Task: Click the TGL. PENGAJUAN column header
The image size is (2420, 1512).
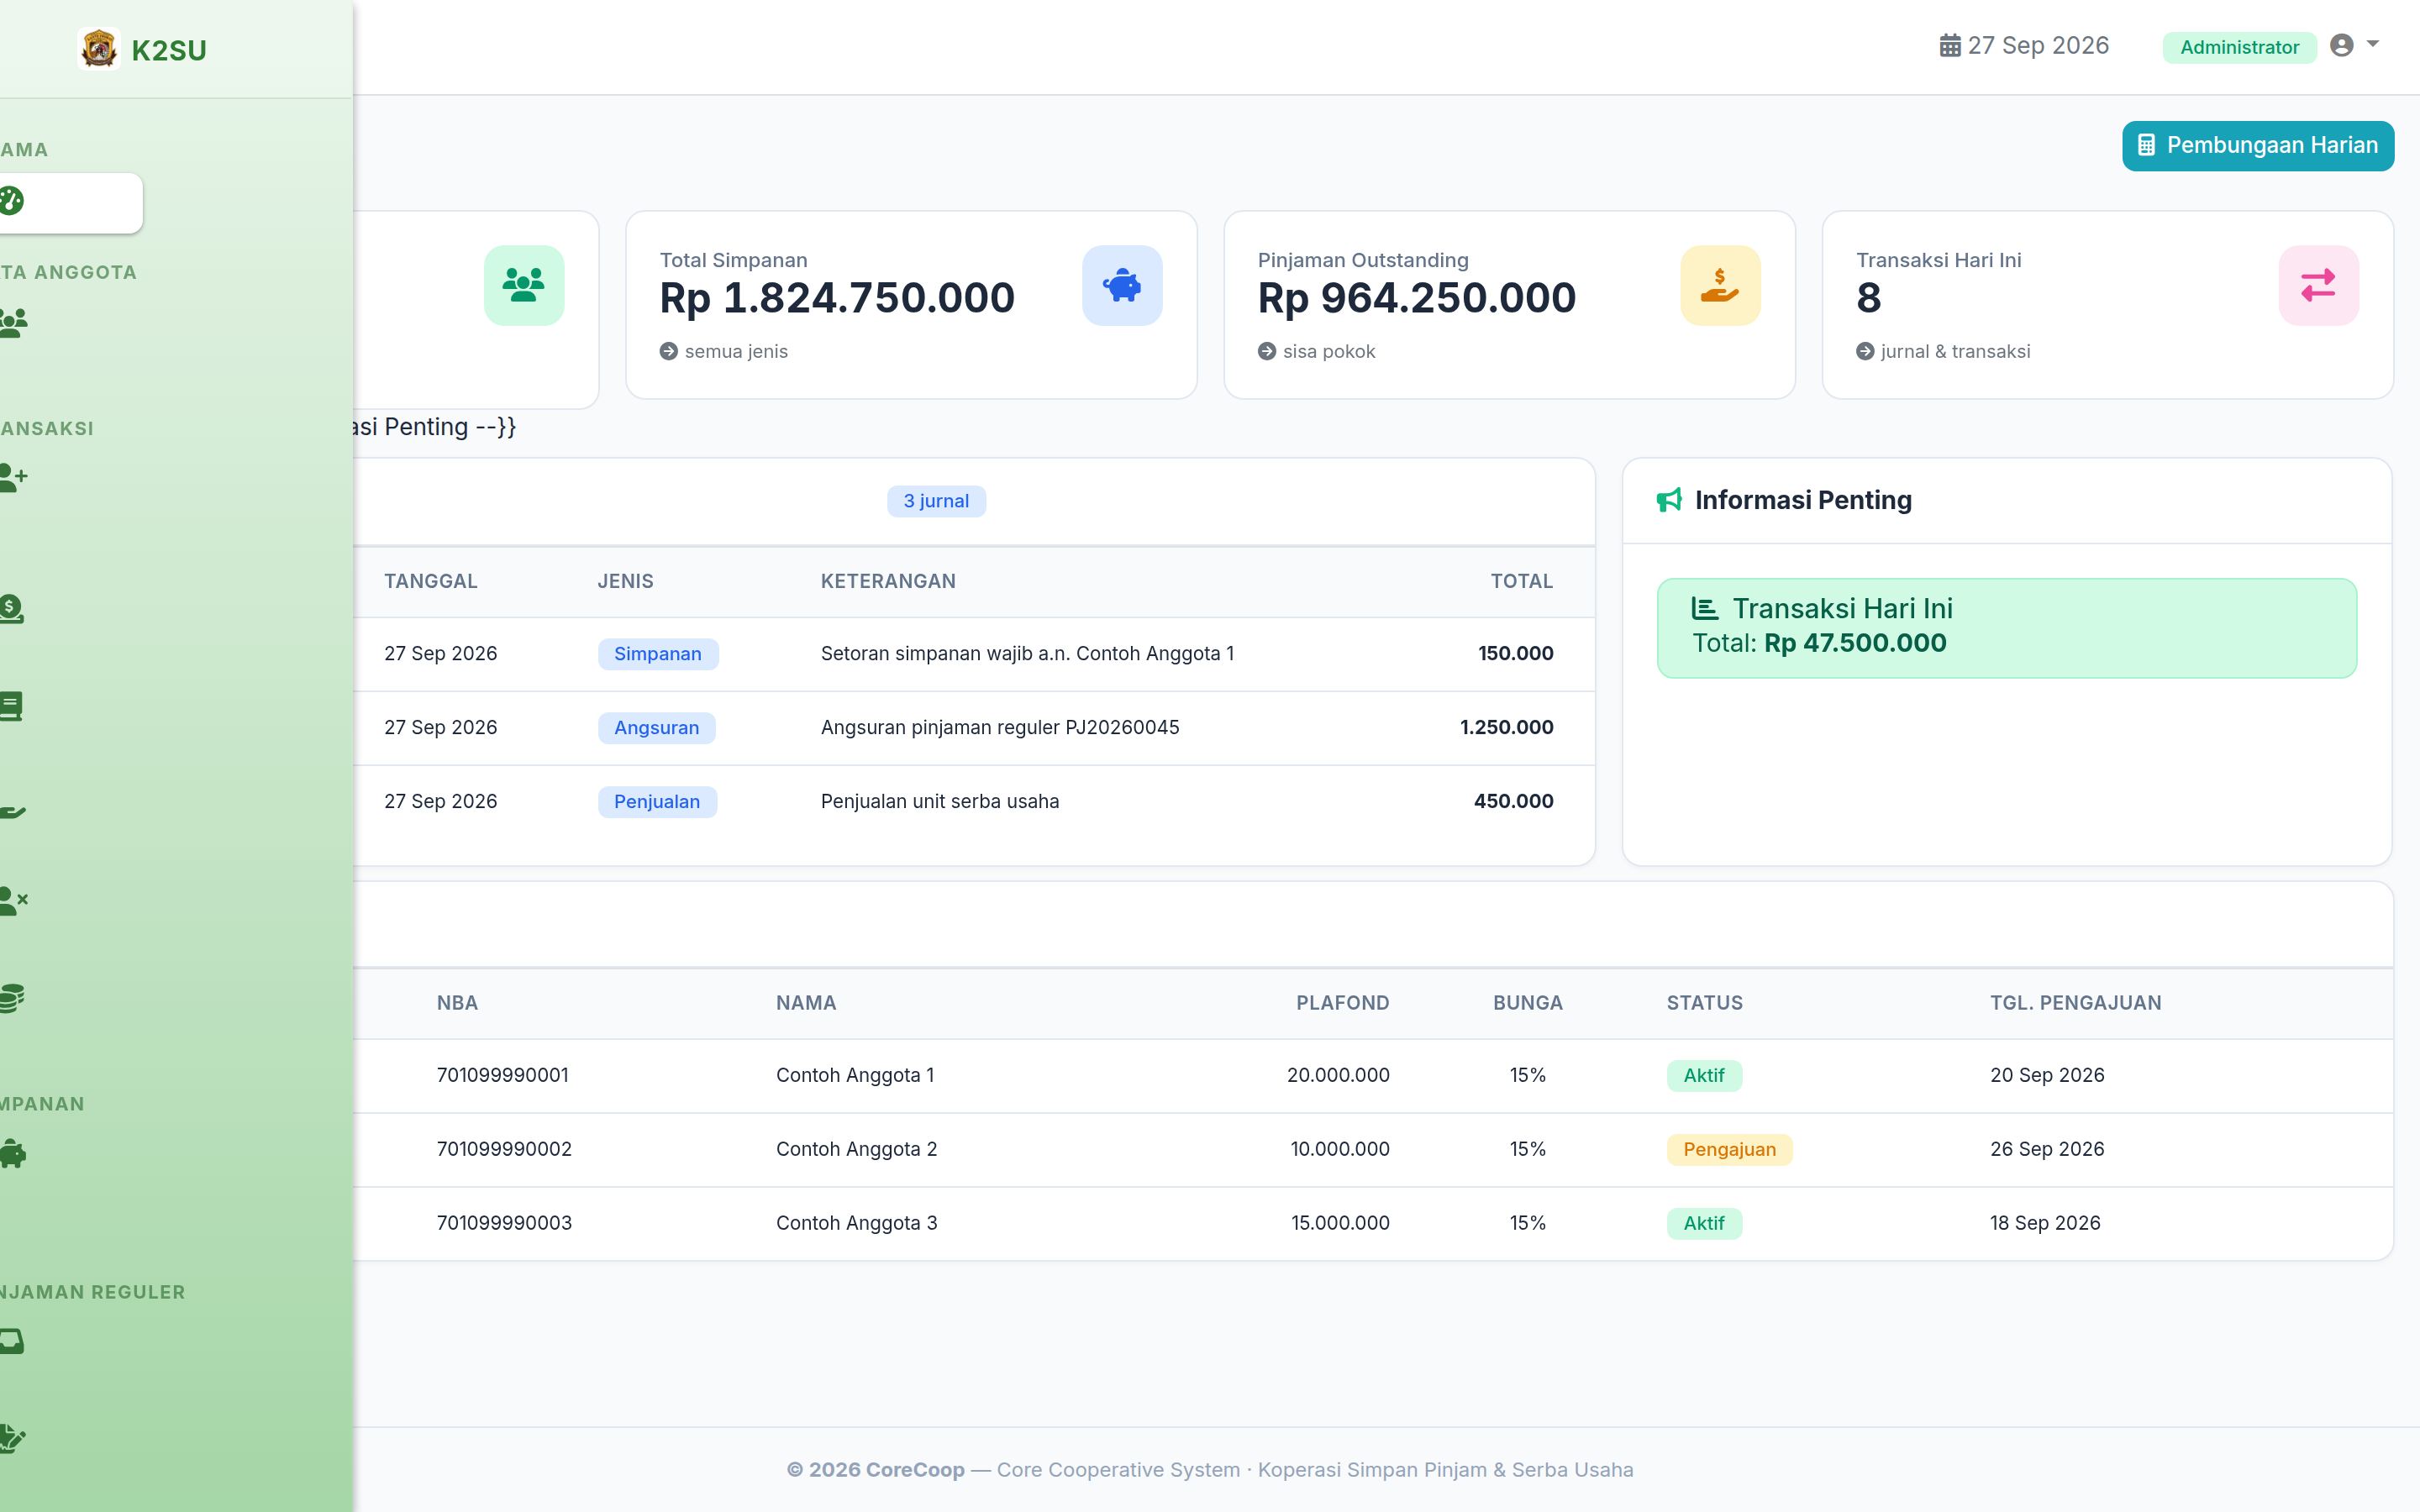Action: (2075, 1003)
